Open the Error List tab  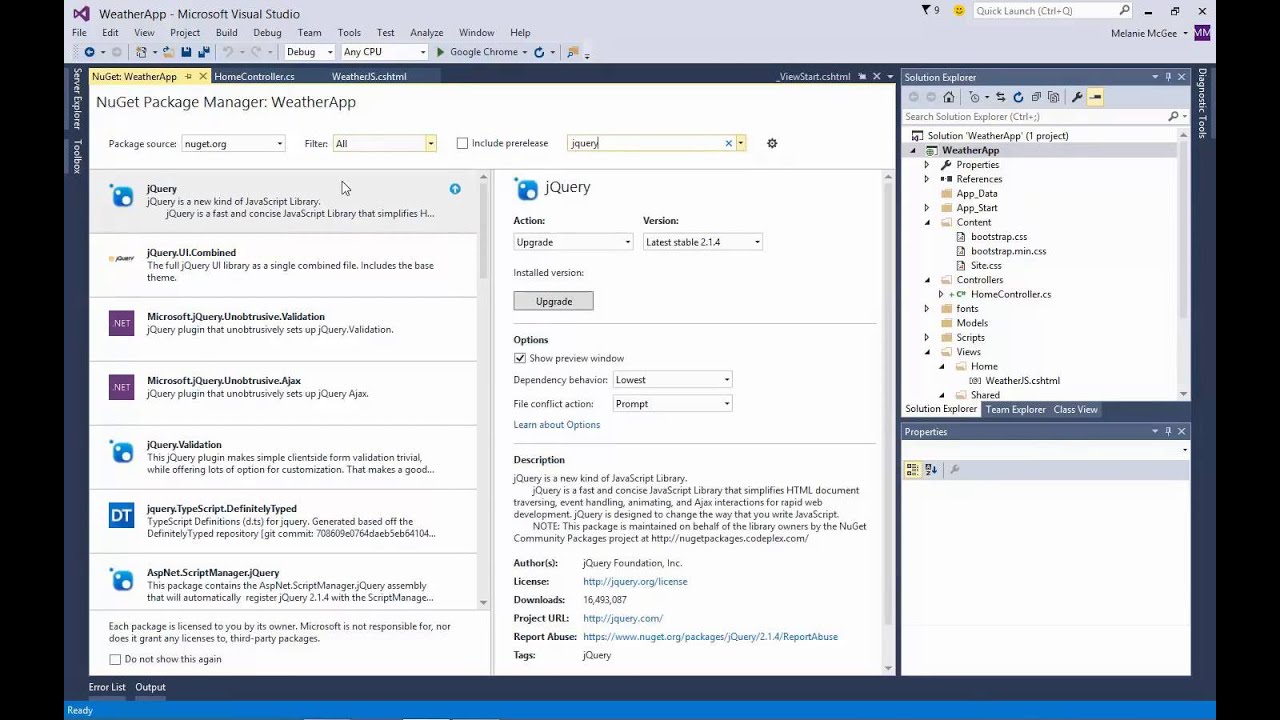point(107,687)
